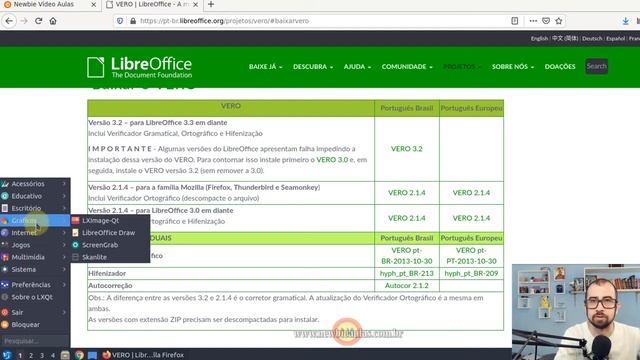Select Sobre o LXQt menu entry
Screen dimensions: 640x360
tap(35, 297)
